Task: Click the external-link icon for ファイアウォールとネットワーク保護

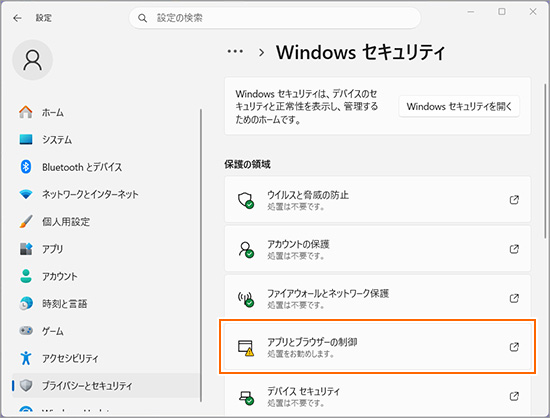Action: [x=514, y=298]
